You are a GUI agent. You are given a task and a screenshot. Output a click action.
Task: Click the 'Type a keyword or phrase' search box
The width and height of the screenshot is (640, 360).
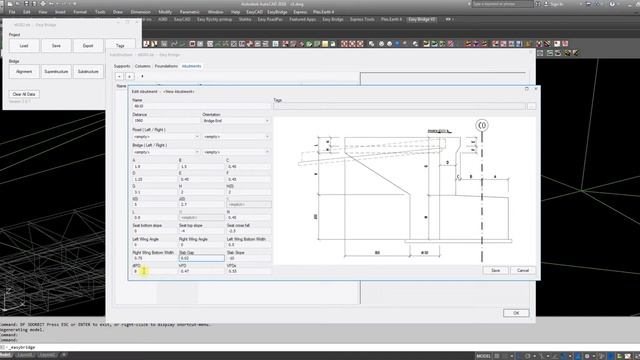click(x=502, y=4)
